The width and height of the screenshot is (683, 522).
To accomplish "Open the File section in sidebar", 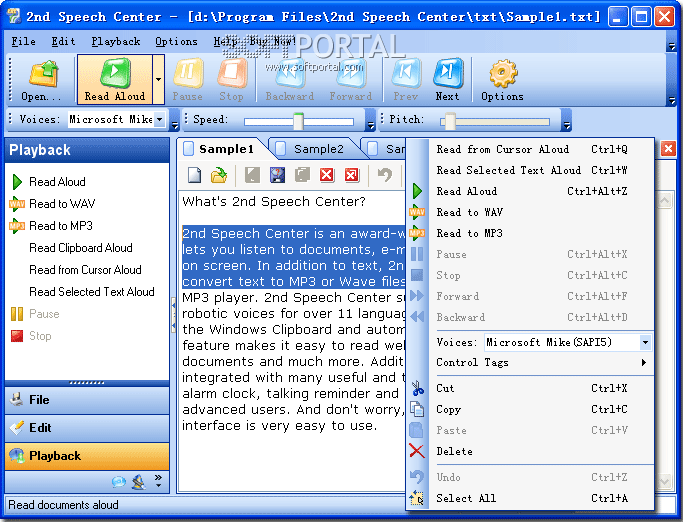I will [87, 400].
